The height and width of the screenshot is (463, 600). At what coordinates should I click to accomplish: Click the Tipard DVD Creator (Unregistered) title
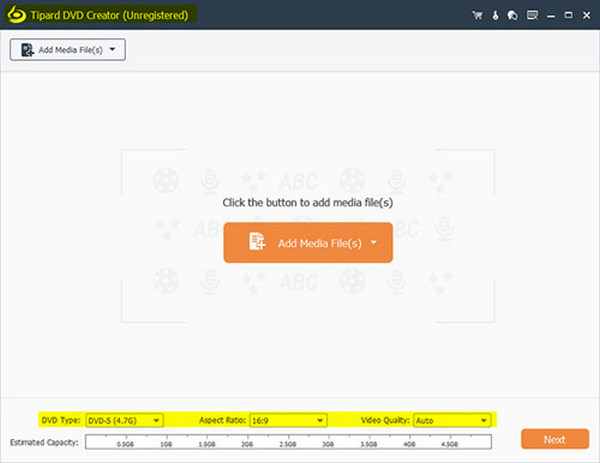(x=109, y=15)
